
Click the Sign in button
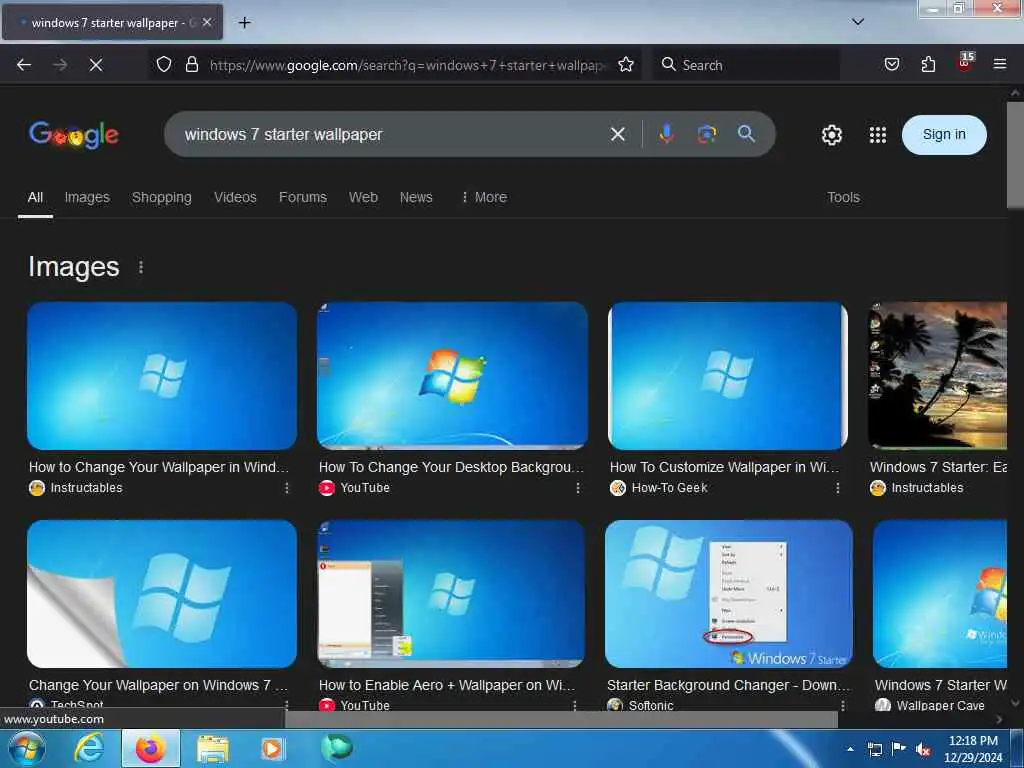(944, 135)
